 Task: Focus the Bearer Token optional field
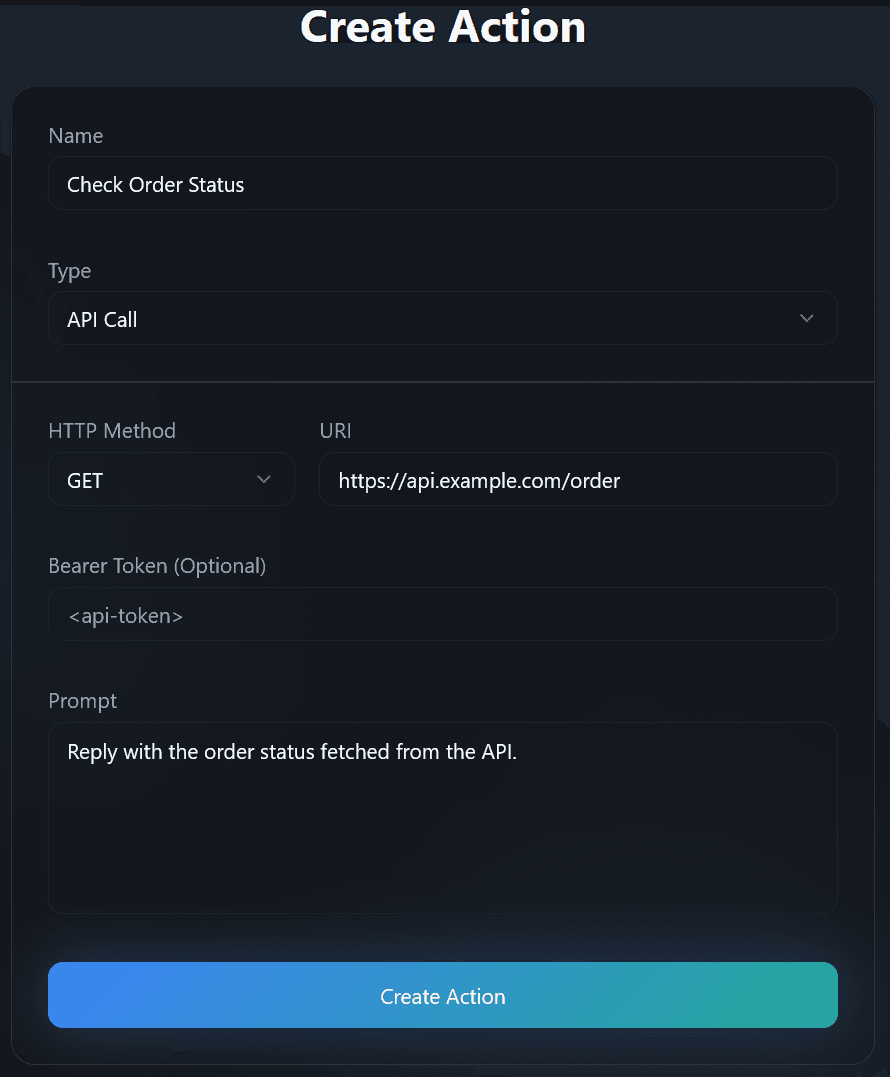click(x=443, y=614)
